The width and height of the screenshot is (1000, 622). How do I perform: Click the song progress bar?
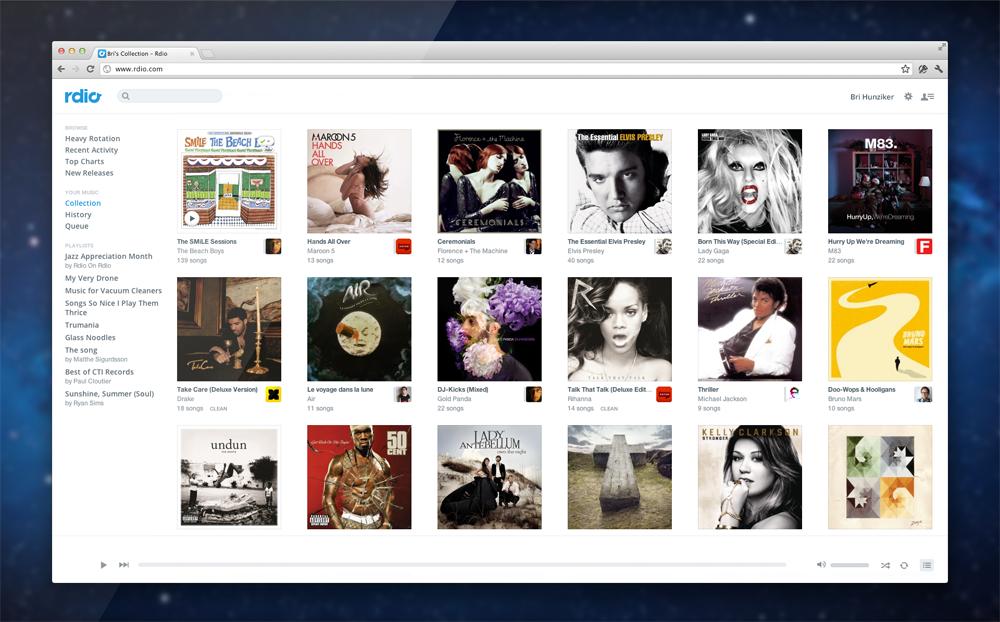(x=462, y=565)
